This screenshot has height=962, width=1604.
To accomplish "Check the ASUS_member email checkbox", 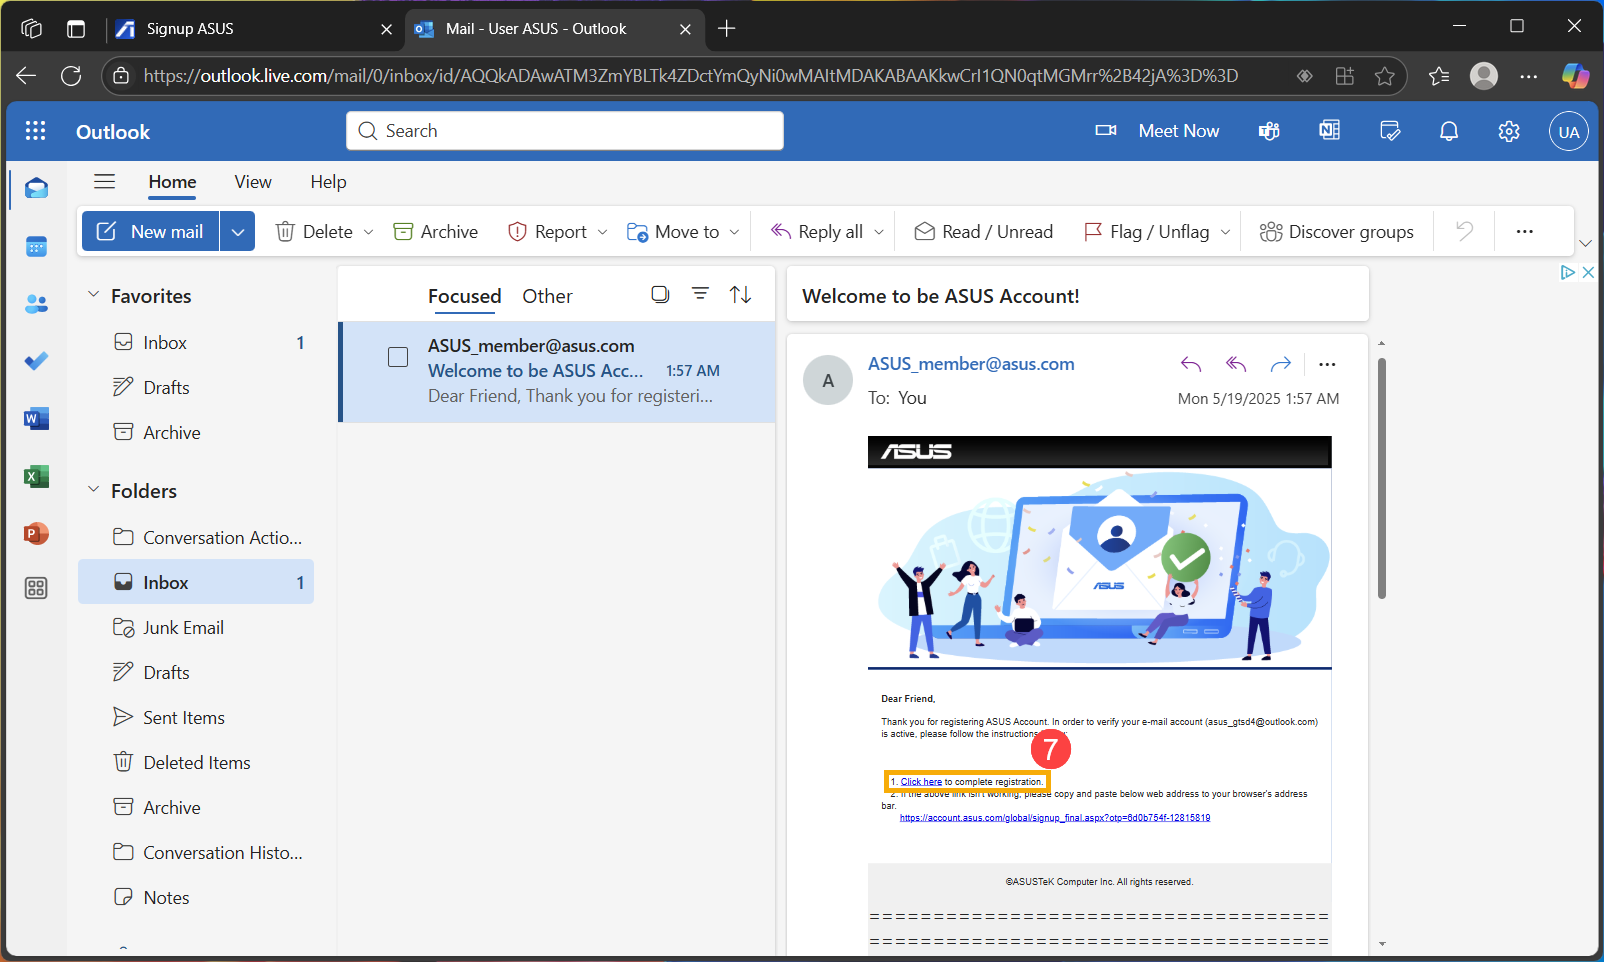I will point(398,357).
